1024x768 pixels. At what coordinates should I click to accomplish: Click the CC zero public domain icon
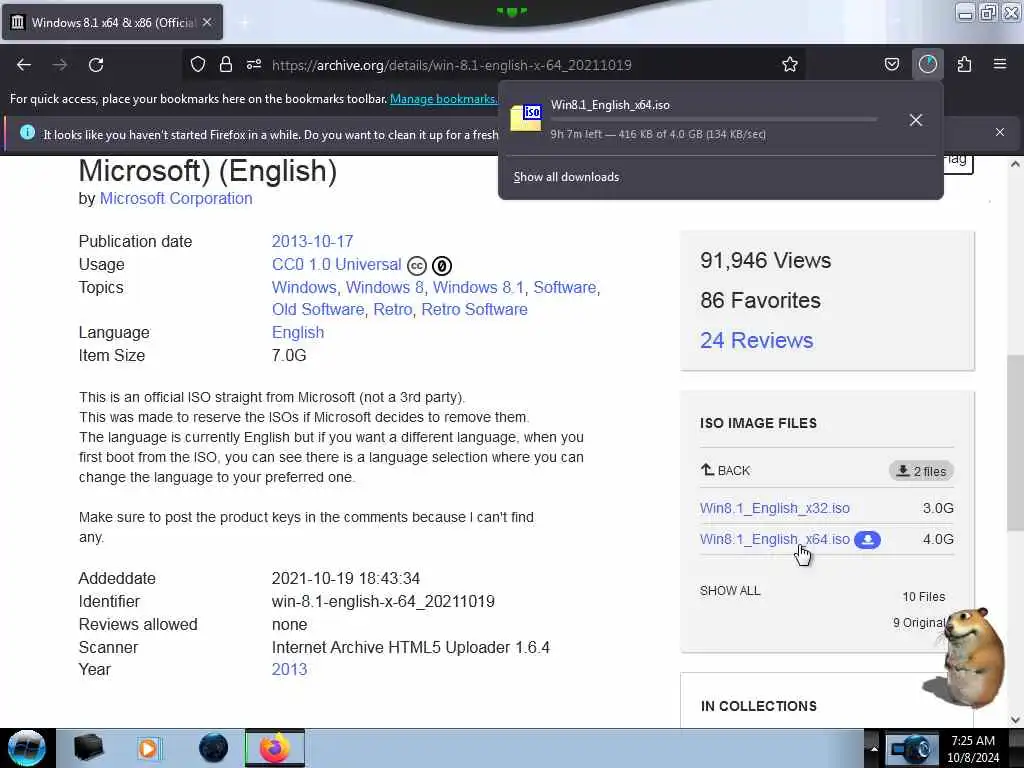tap(442, 266)
